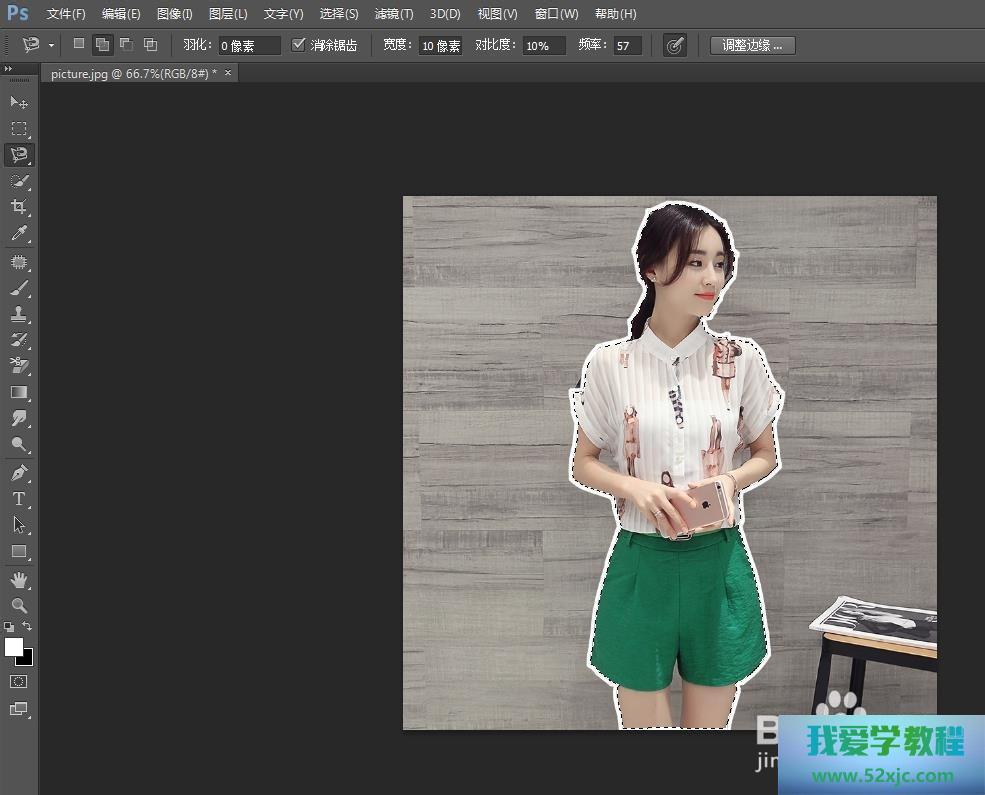Select the Gradient tool
The height and width of the screenshot is (795, 985).
19,392
